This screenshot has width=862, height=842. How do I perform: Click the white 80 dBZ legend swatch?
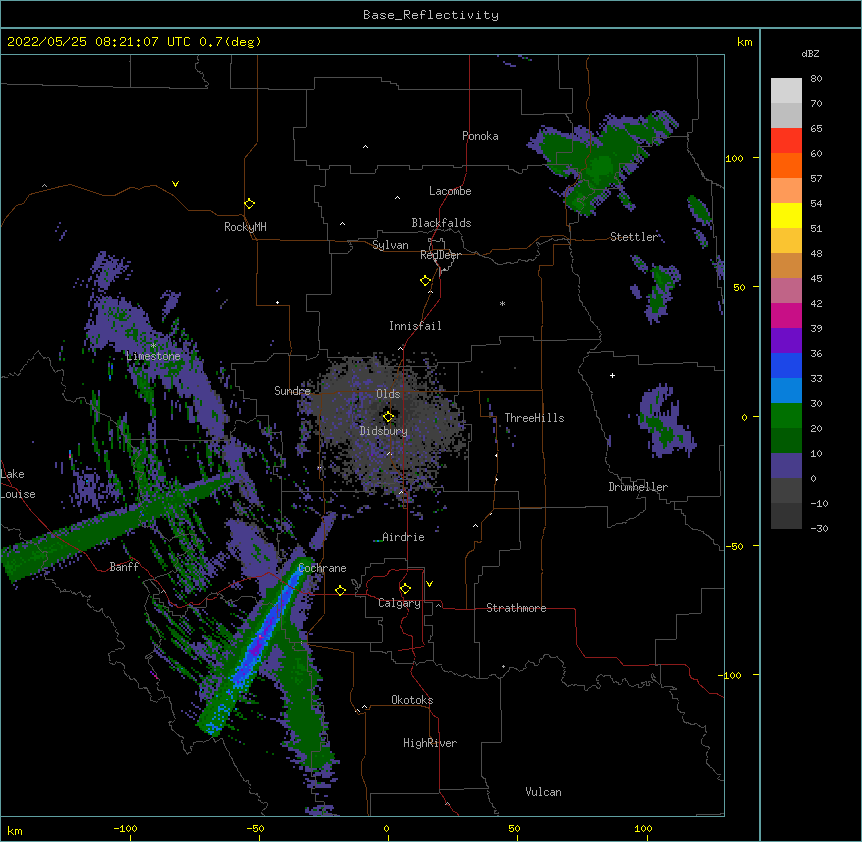pyautogui.click(x=786, y=91)
